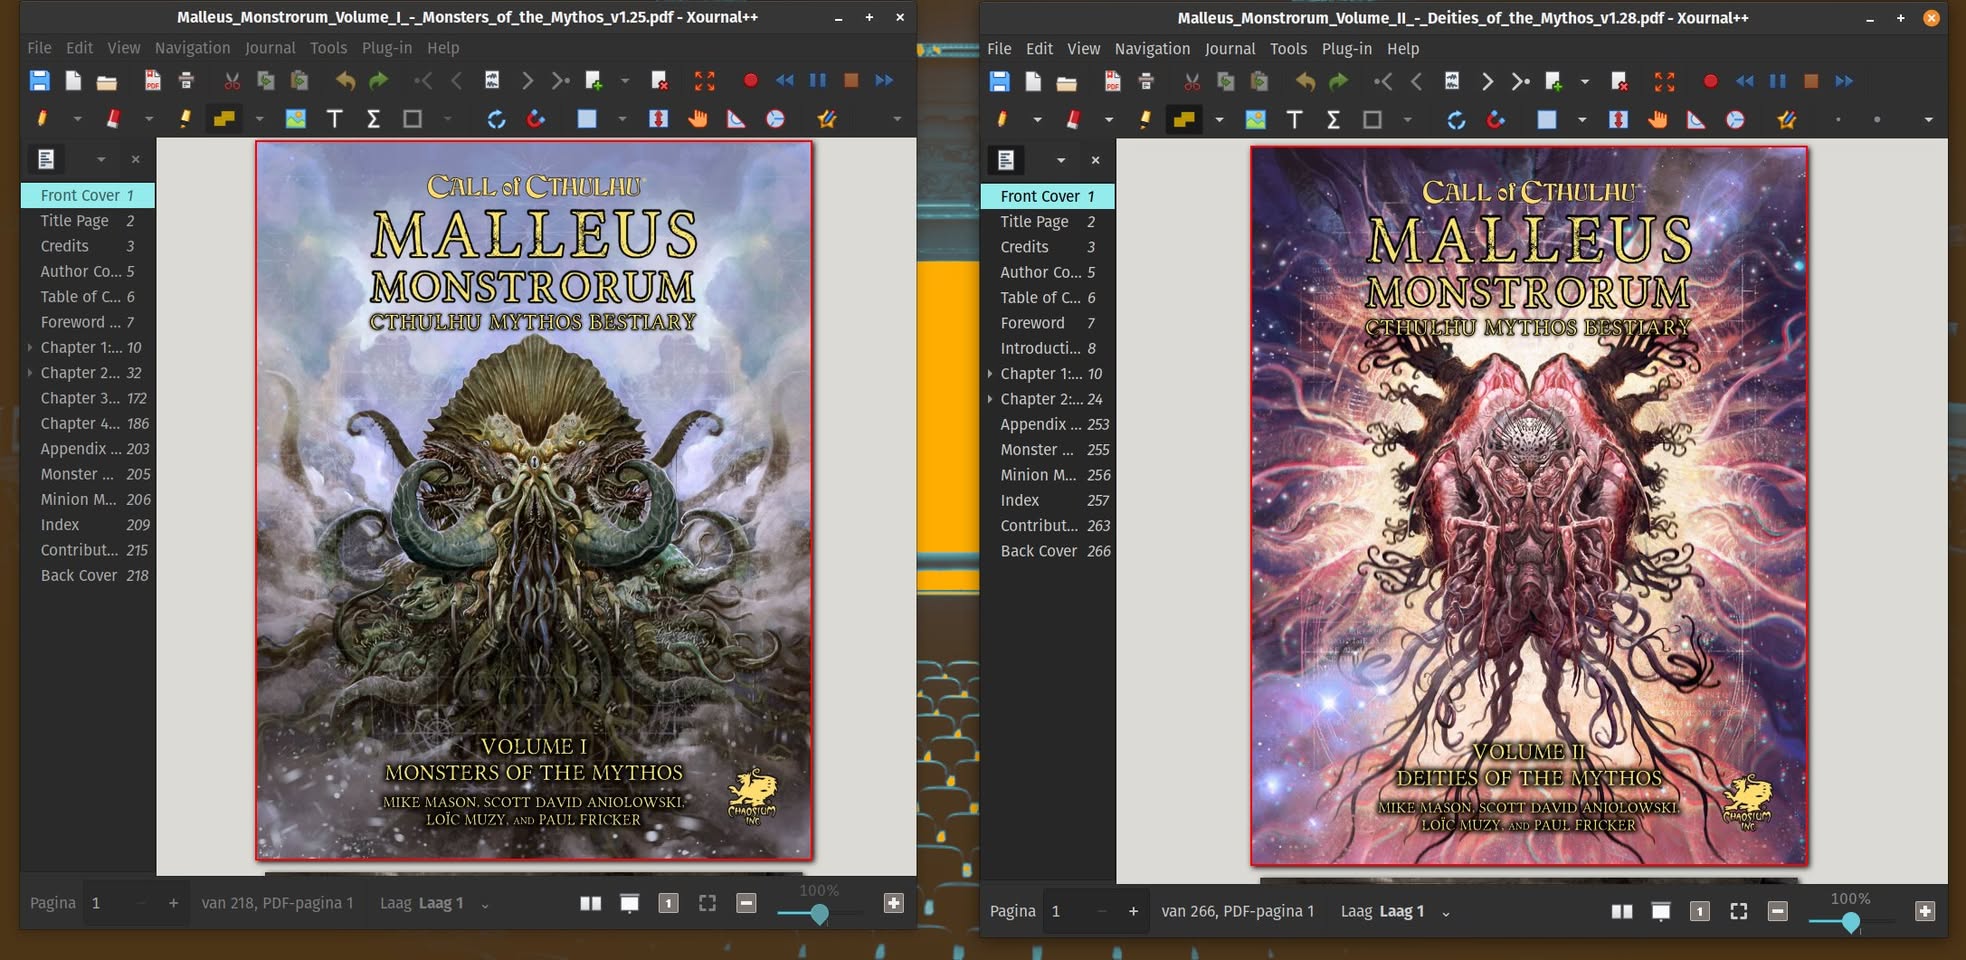Image resolution: width=1966 pixels, height=960 pixels.
Task: Toggle grid snapping magnet in Volume I window
Action: pyautogui.click(x=536, y=119)
